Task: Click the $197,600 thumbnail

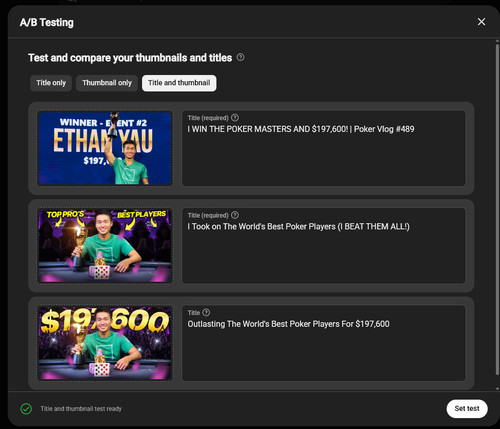Action: tap(105, 343)
